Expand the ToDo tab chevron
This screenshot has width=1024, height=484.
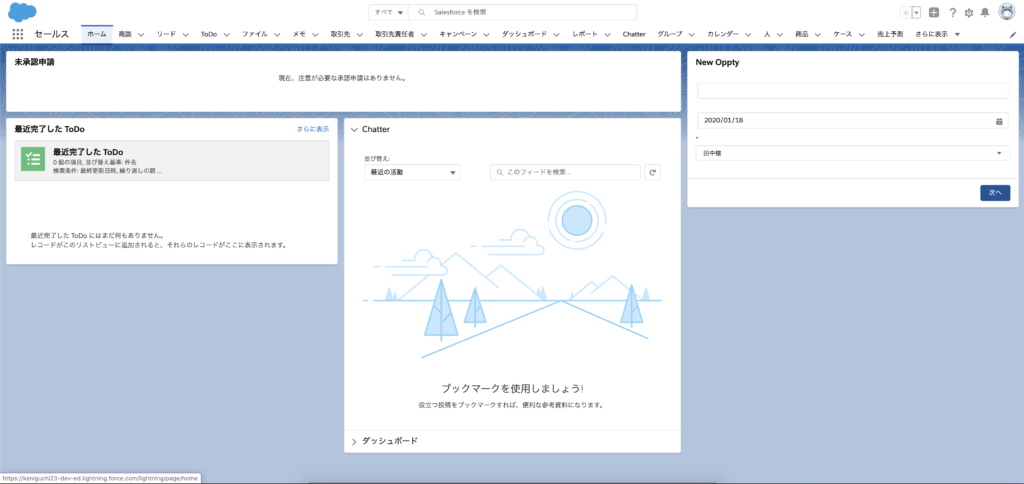(227, 34)
